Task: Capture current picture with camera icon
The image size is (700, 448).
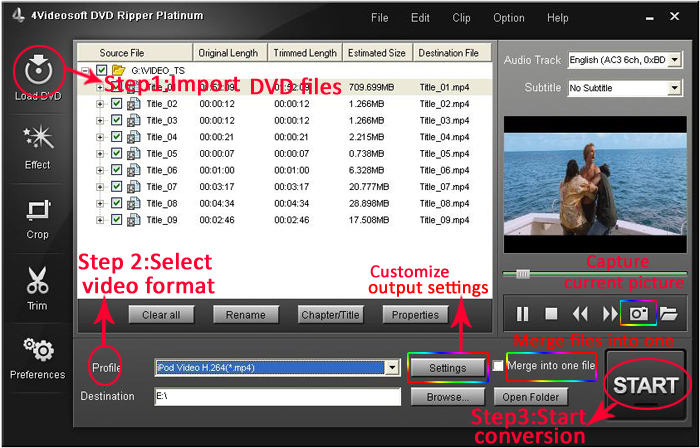Action: point(639,314)
